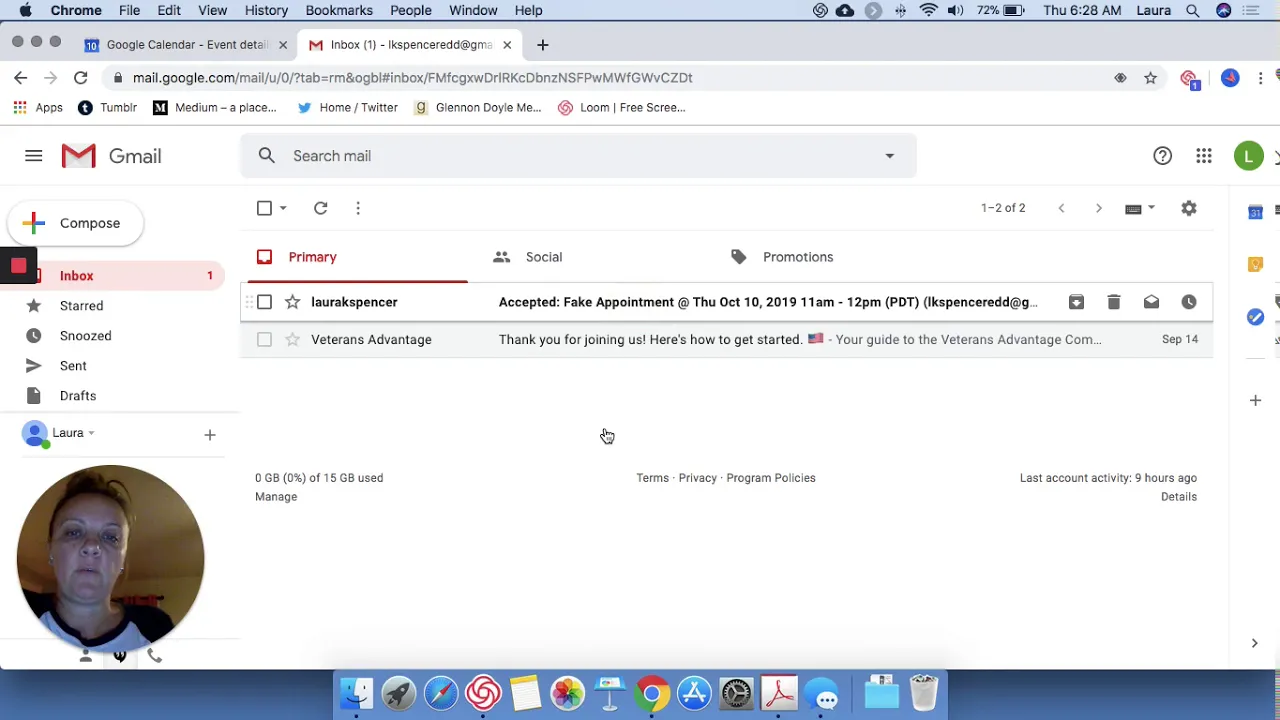Click the search magnifier icon in Gmail
Screen dimensions: 1280x720
point(266,155)
